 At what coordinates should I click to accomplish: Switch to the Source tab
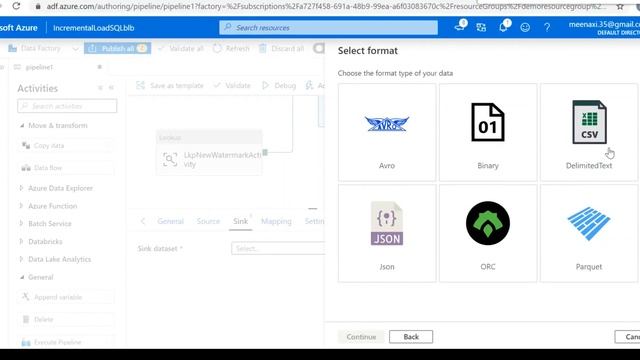[208, 221]
